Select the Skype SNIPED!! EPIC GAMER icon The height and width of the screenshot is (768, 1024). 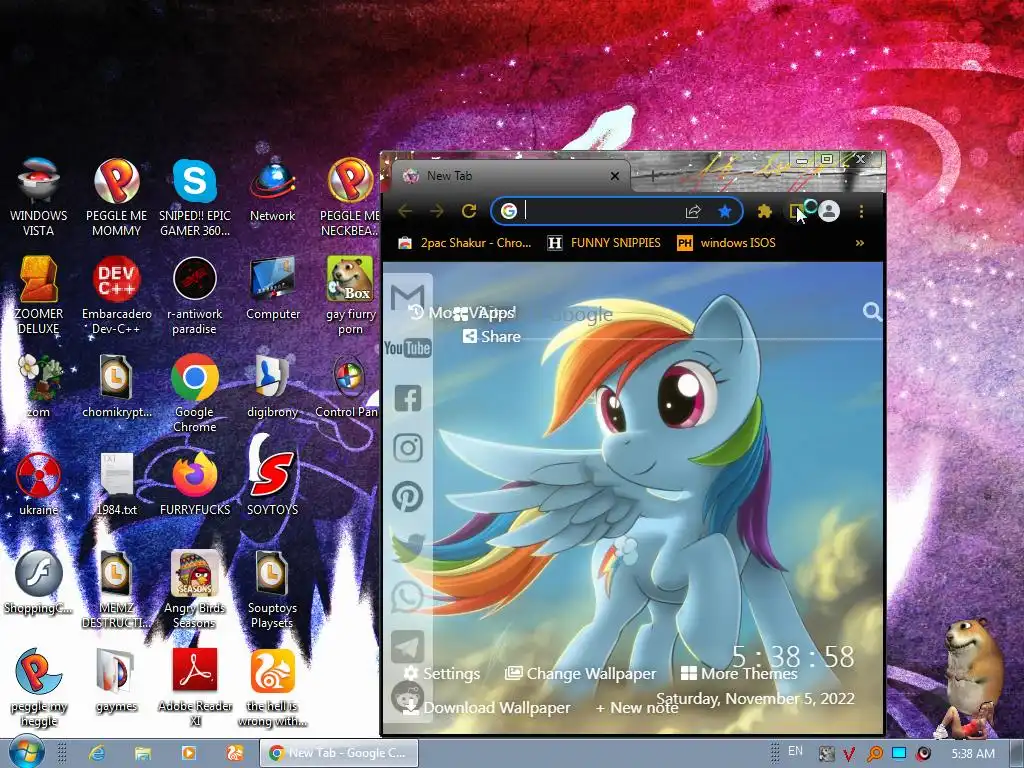[x=195, y=197]
